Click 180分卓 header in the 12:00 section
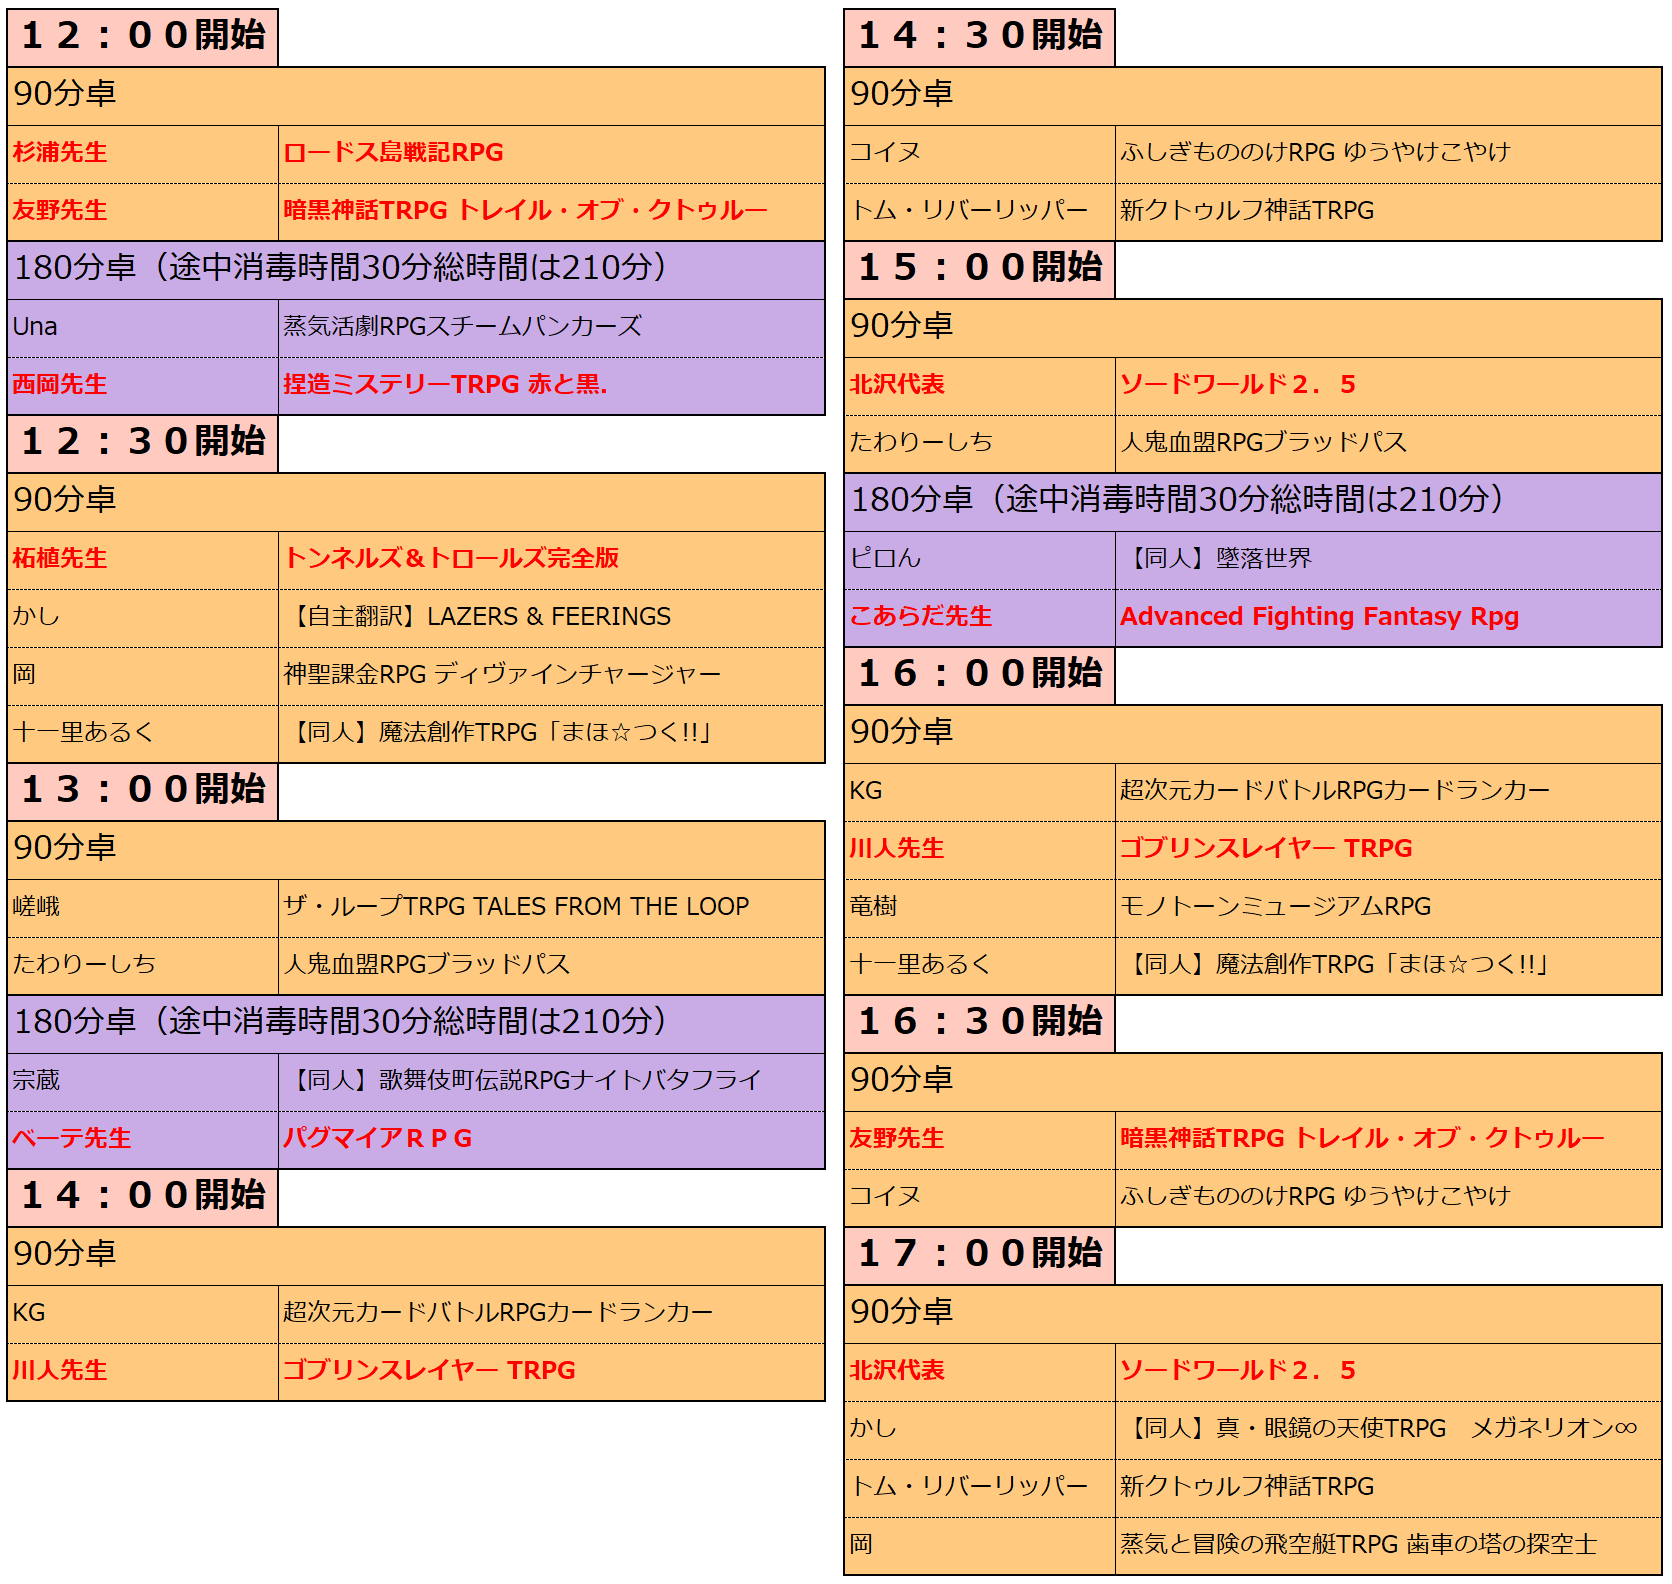 416,269
